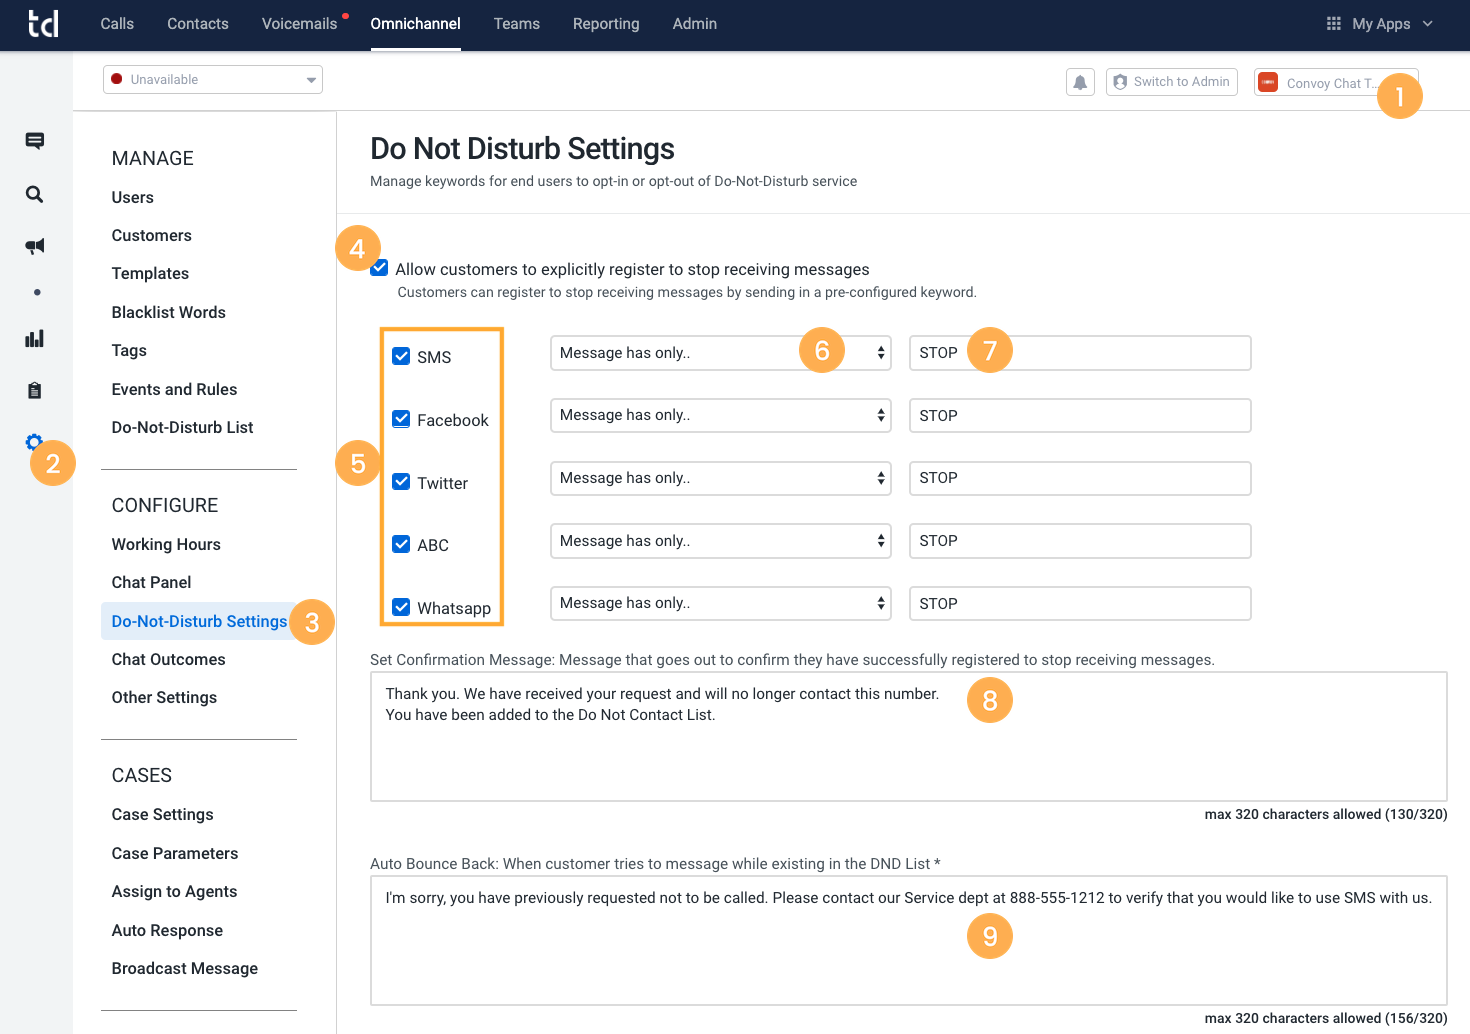This screenshot has width=1470, height=1034.
Task: Open ABC row Message has only dropdown
Action: pos(721,541)
